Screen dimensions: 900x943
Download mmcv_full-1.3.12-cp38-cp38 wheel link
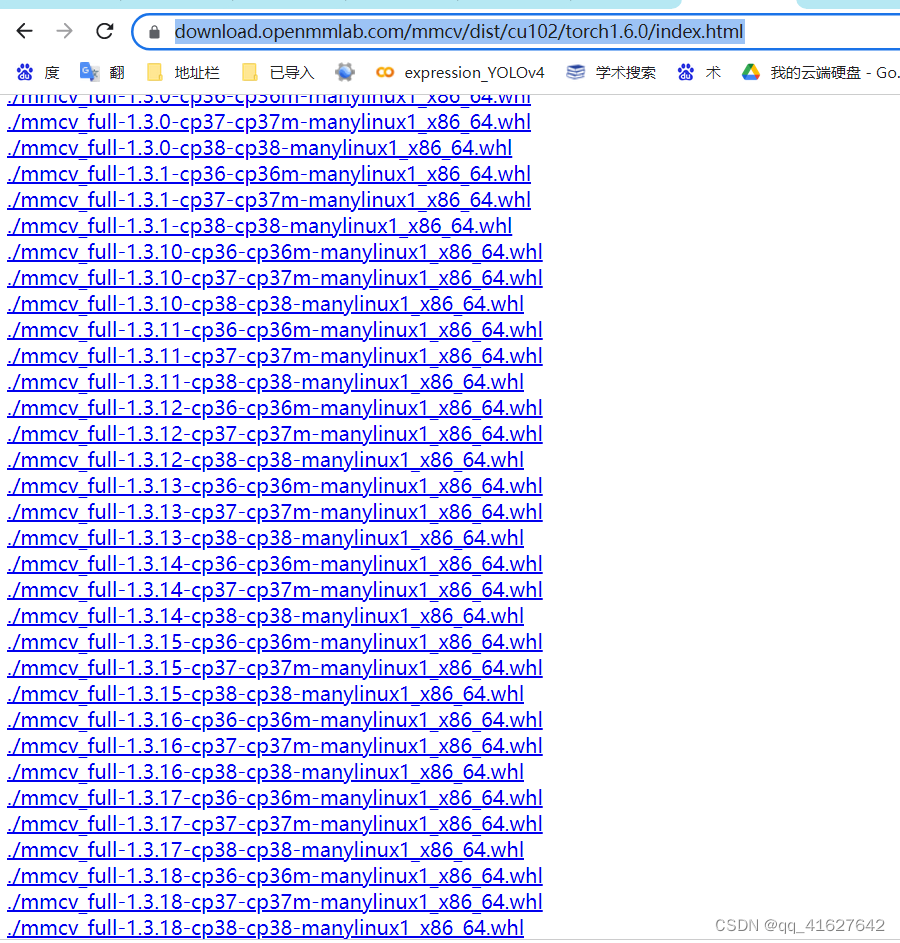point(265,460)
